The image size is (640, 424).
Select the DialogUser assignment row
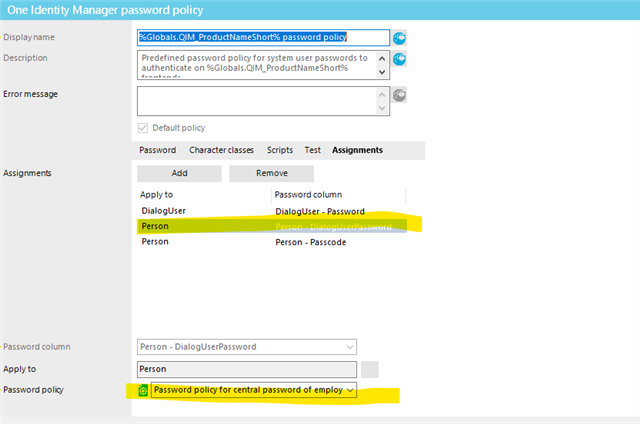click(272, 211)
